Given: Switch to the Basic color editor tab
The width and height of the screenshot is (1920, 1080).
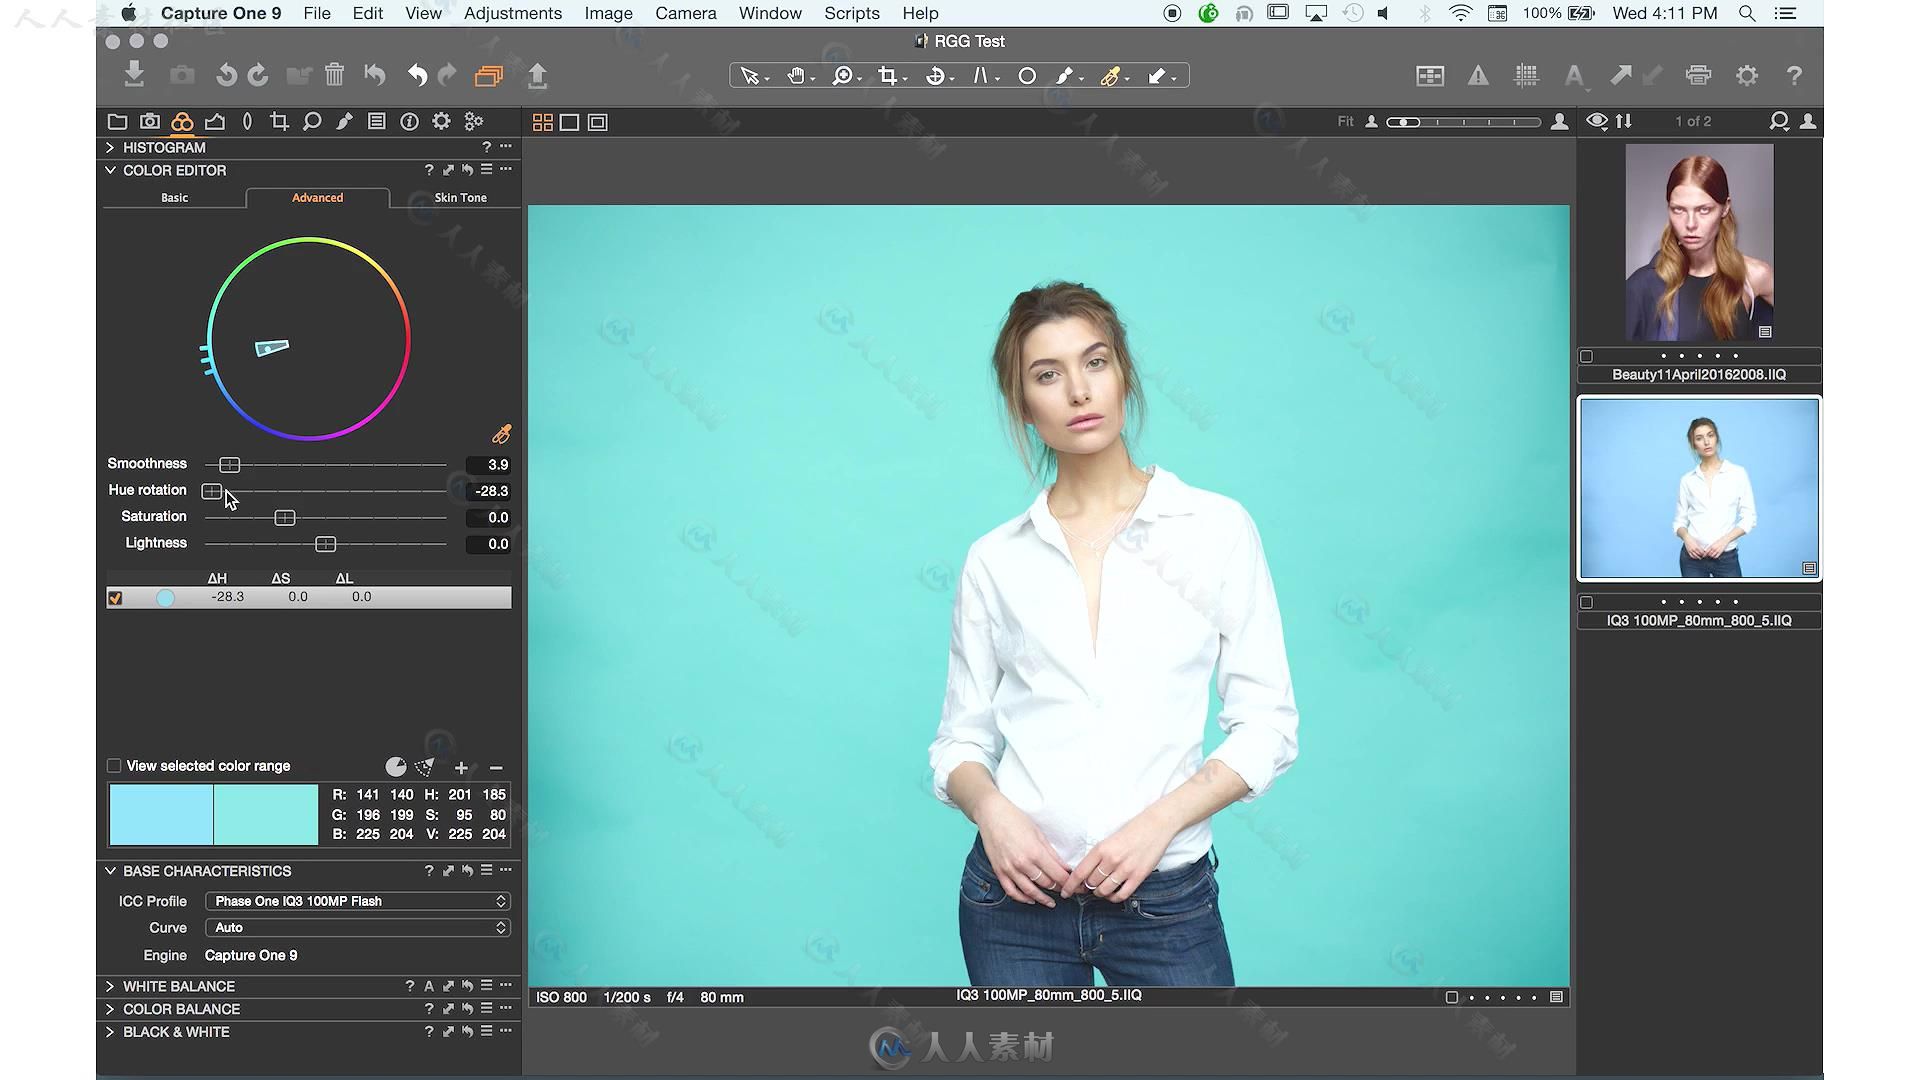Looking at the screenshot, I should 175,198.
